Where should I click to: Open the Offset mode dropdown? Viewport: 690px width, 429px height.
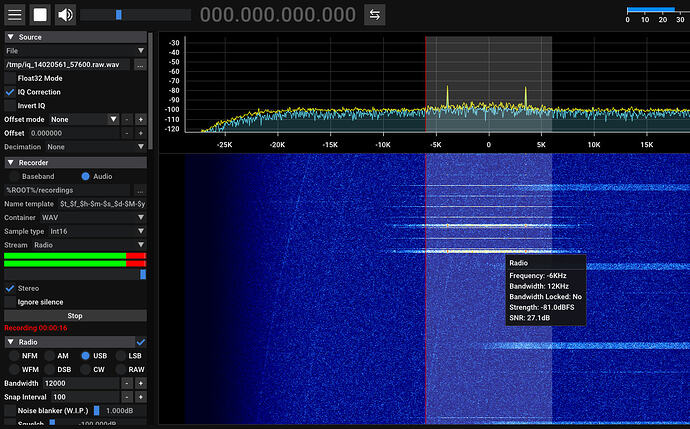84,119
